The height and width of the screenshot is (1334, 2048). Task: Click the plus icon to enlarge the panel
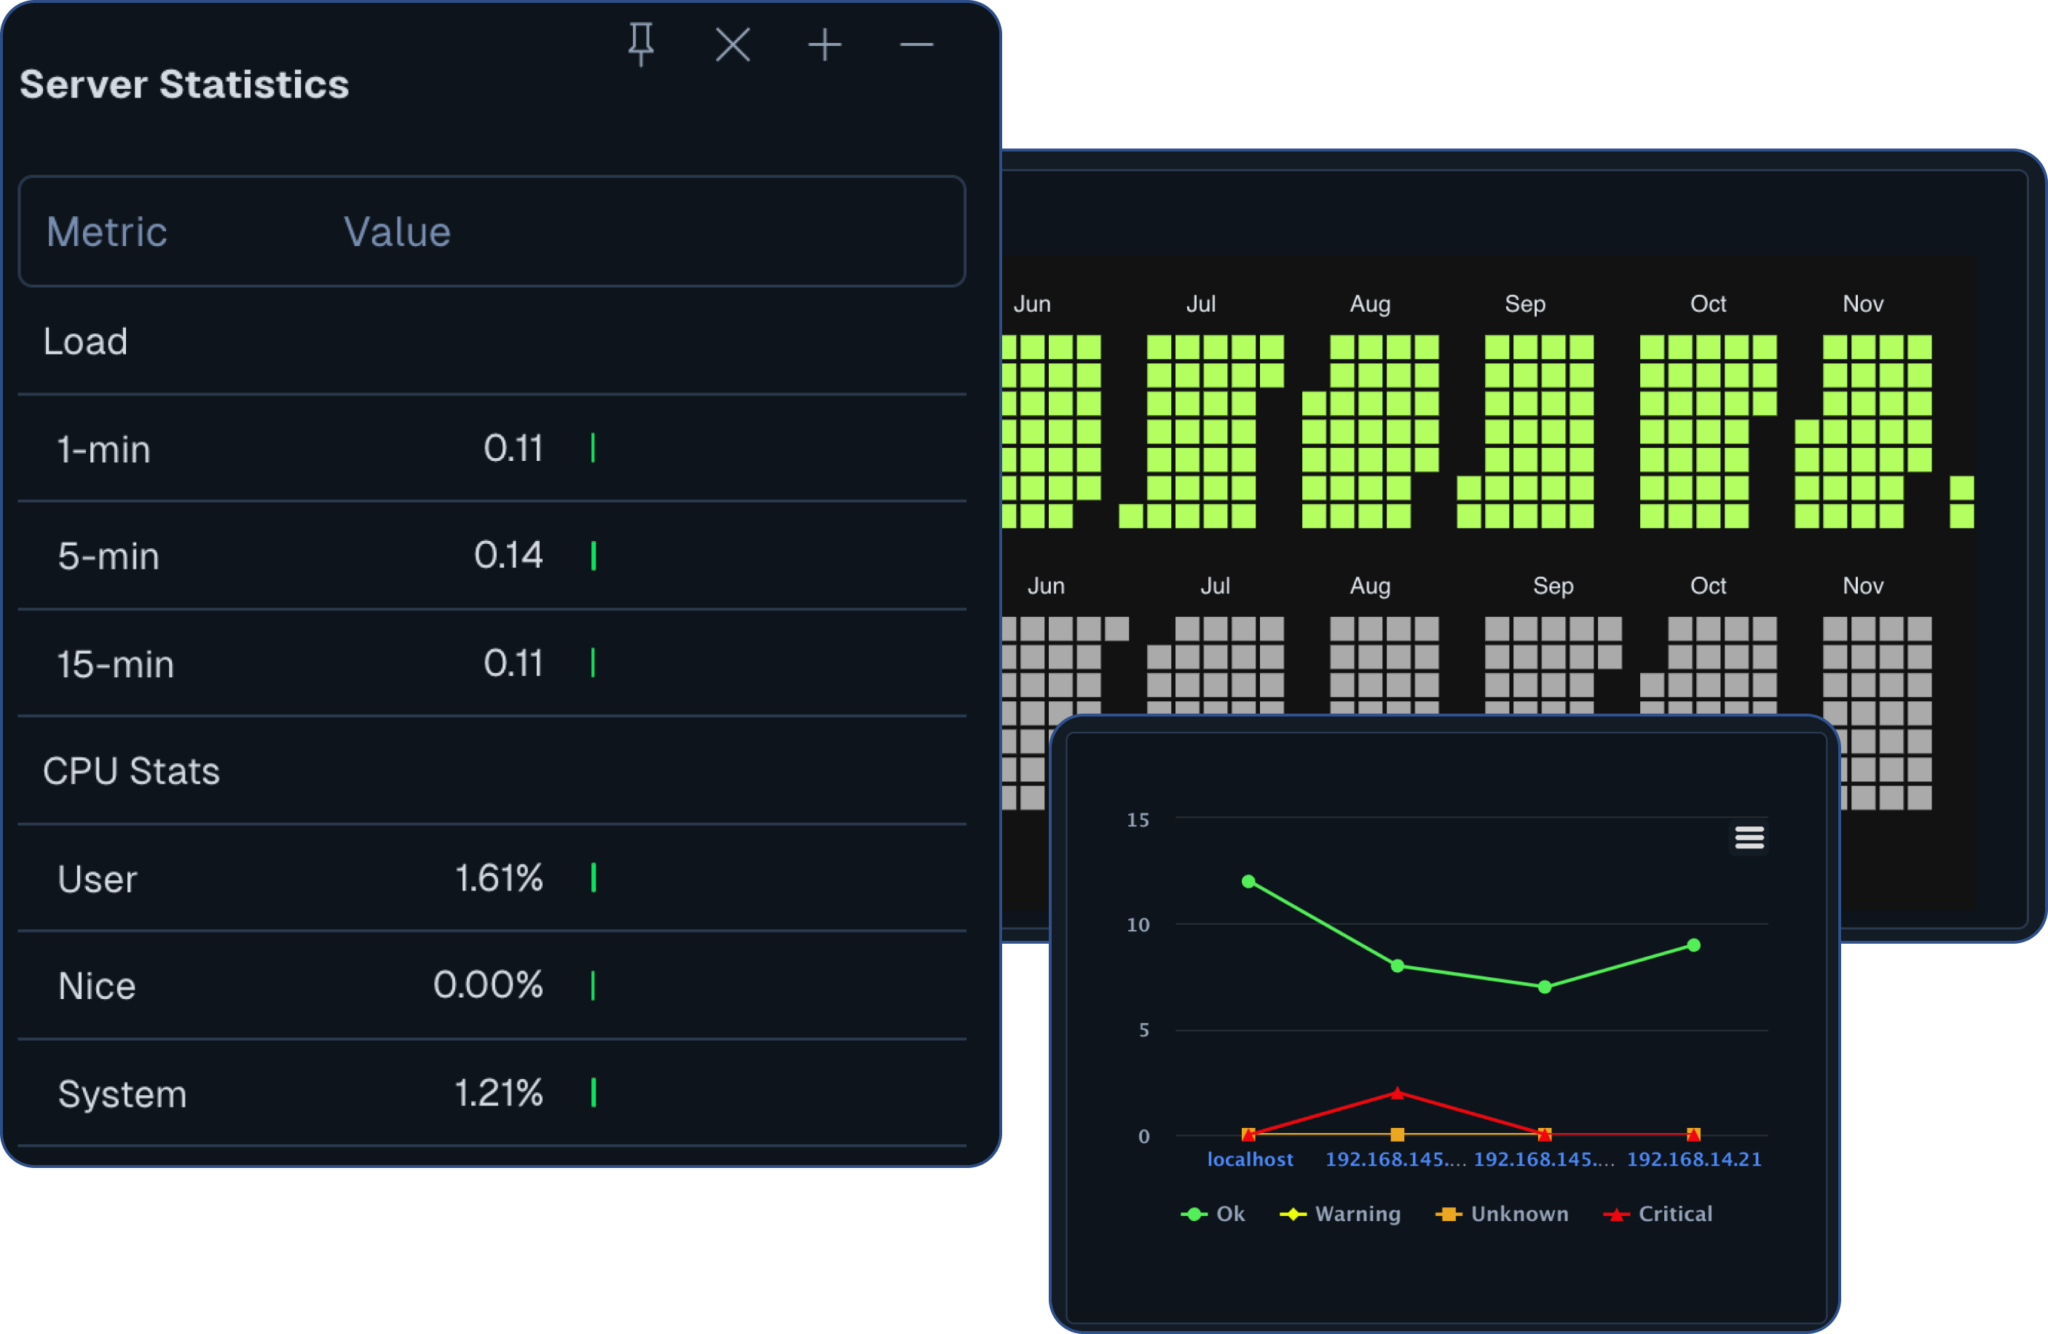point(823,44)
